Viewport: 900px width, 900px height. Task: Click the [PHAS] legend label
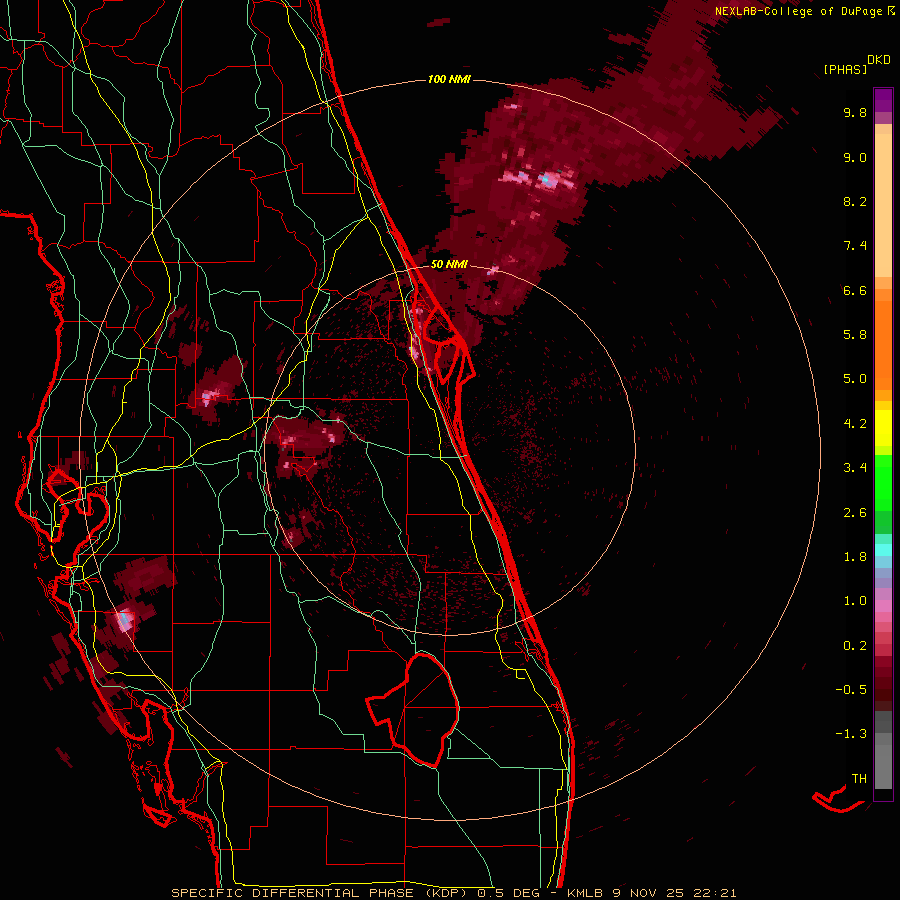(845, 69)
